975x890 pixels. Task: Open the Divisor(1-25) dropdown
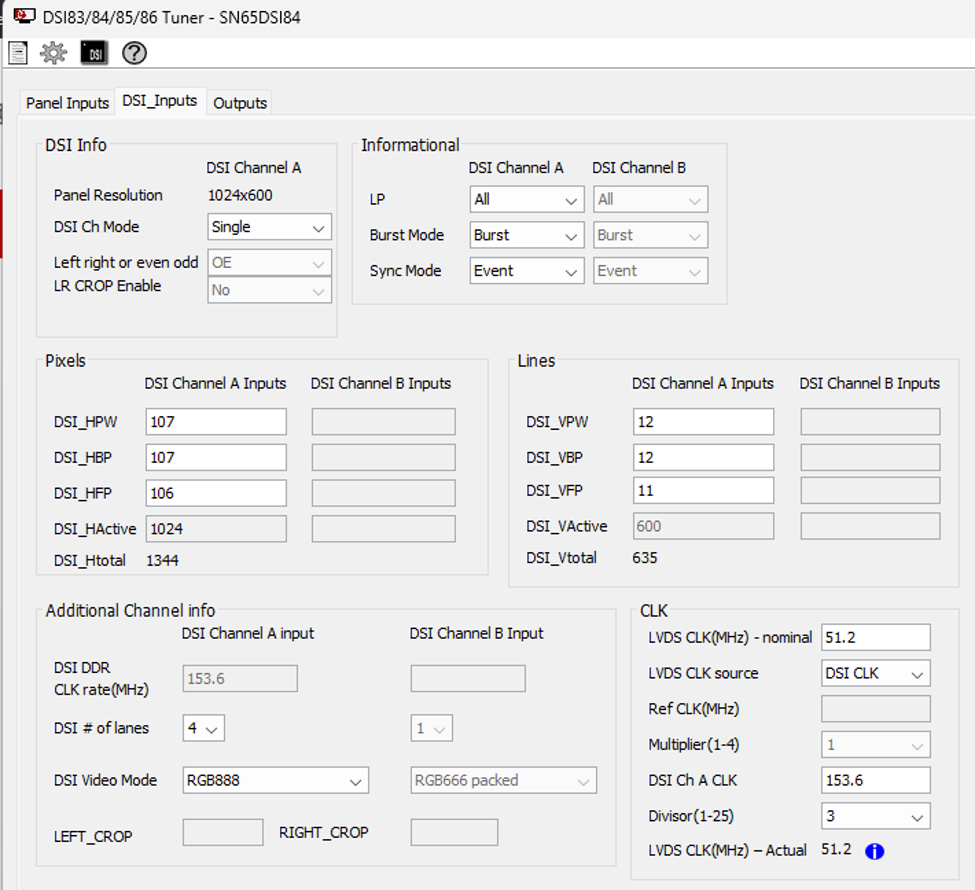876,816
